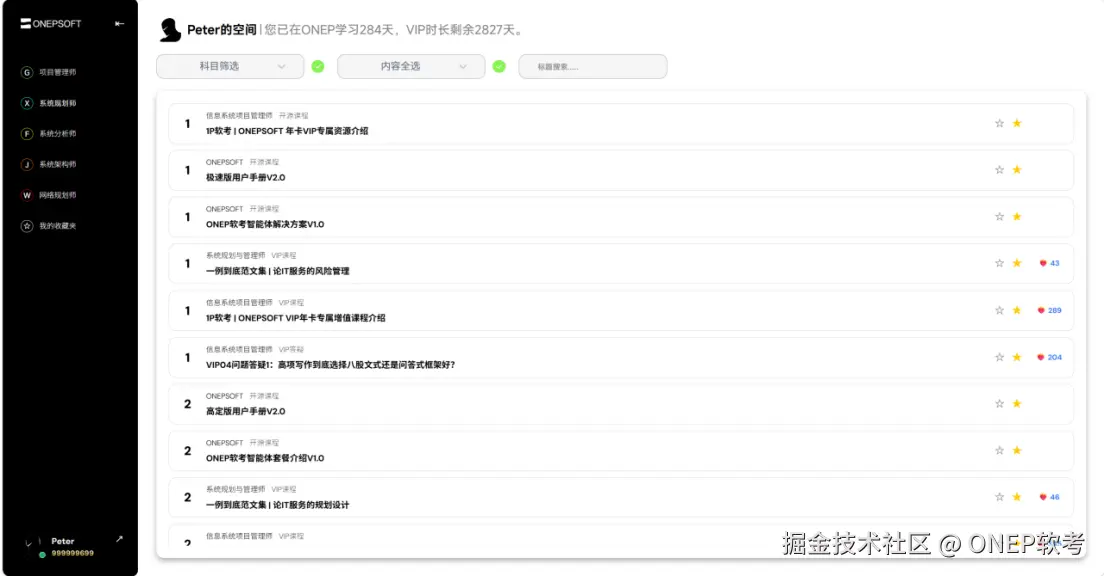Click the star circle icon for 我的收藏夹

tap(27, 226)
